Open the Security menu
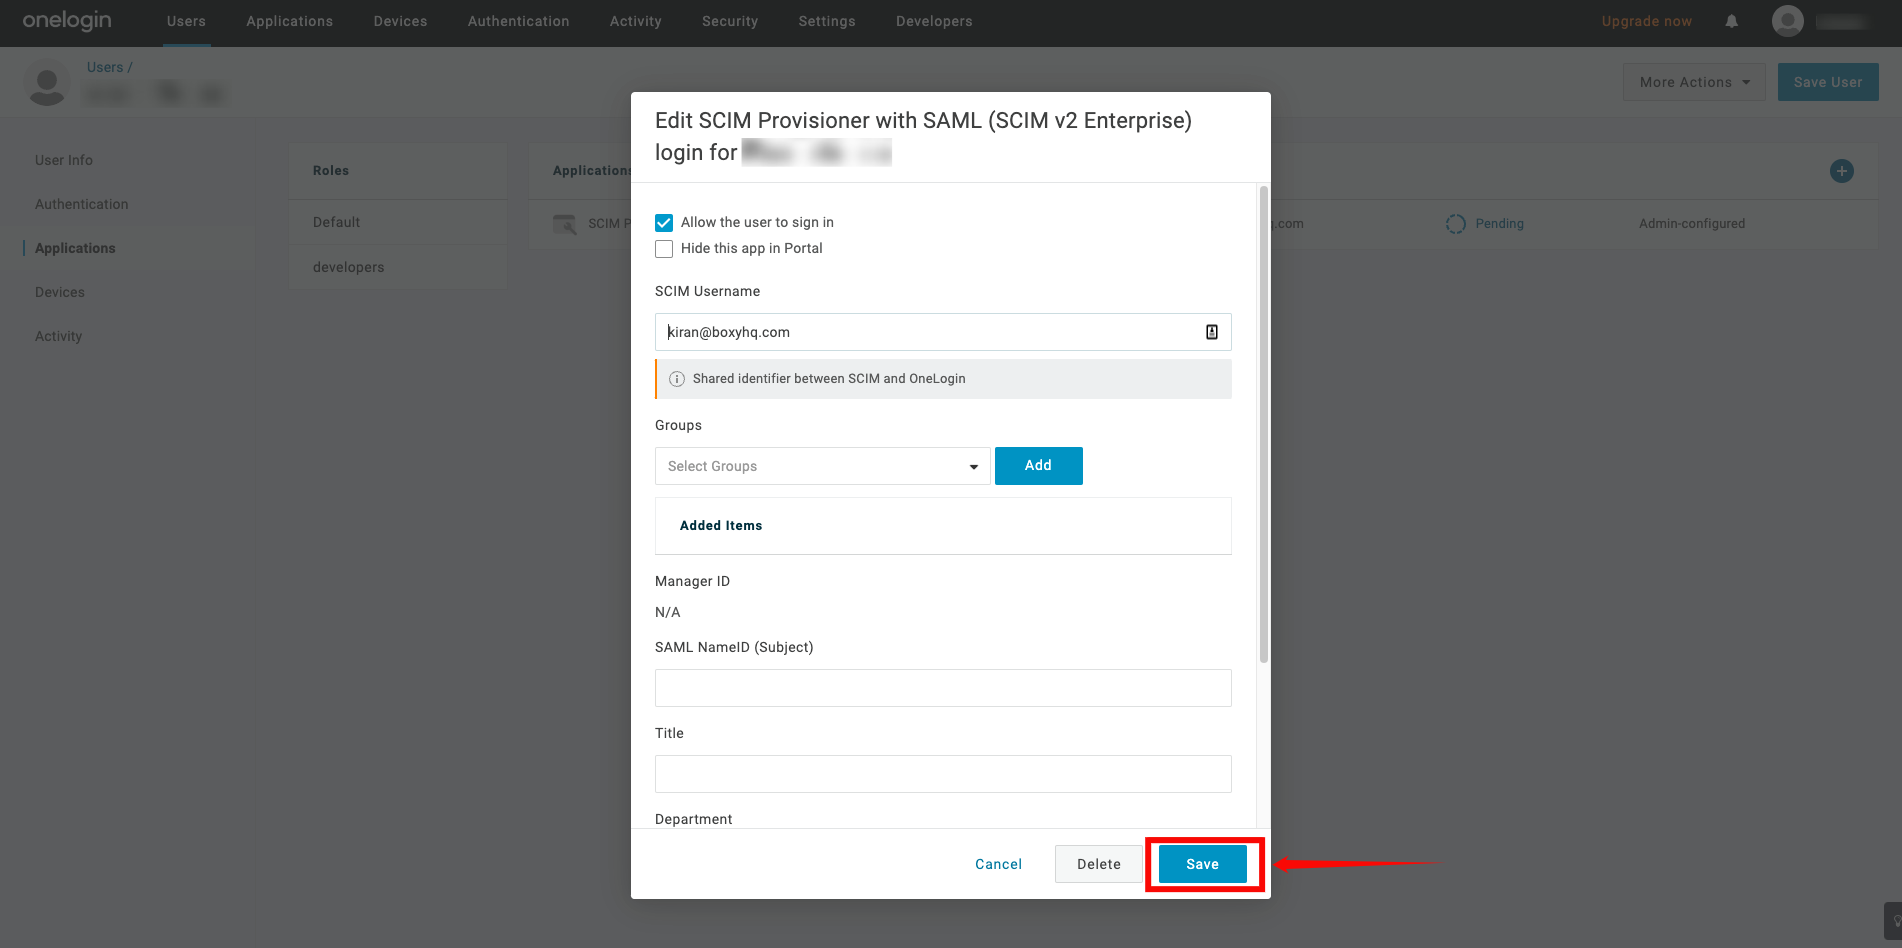Viewport: 1902px width, 948px height. 730,21
